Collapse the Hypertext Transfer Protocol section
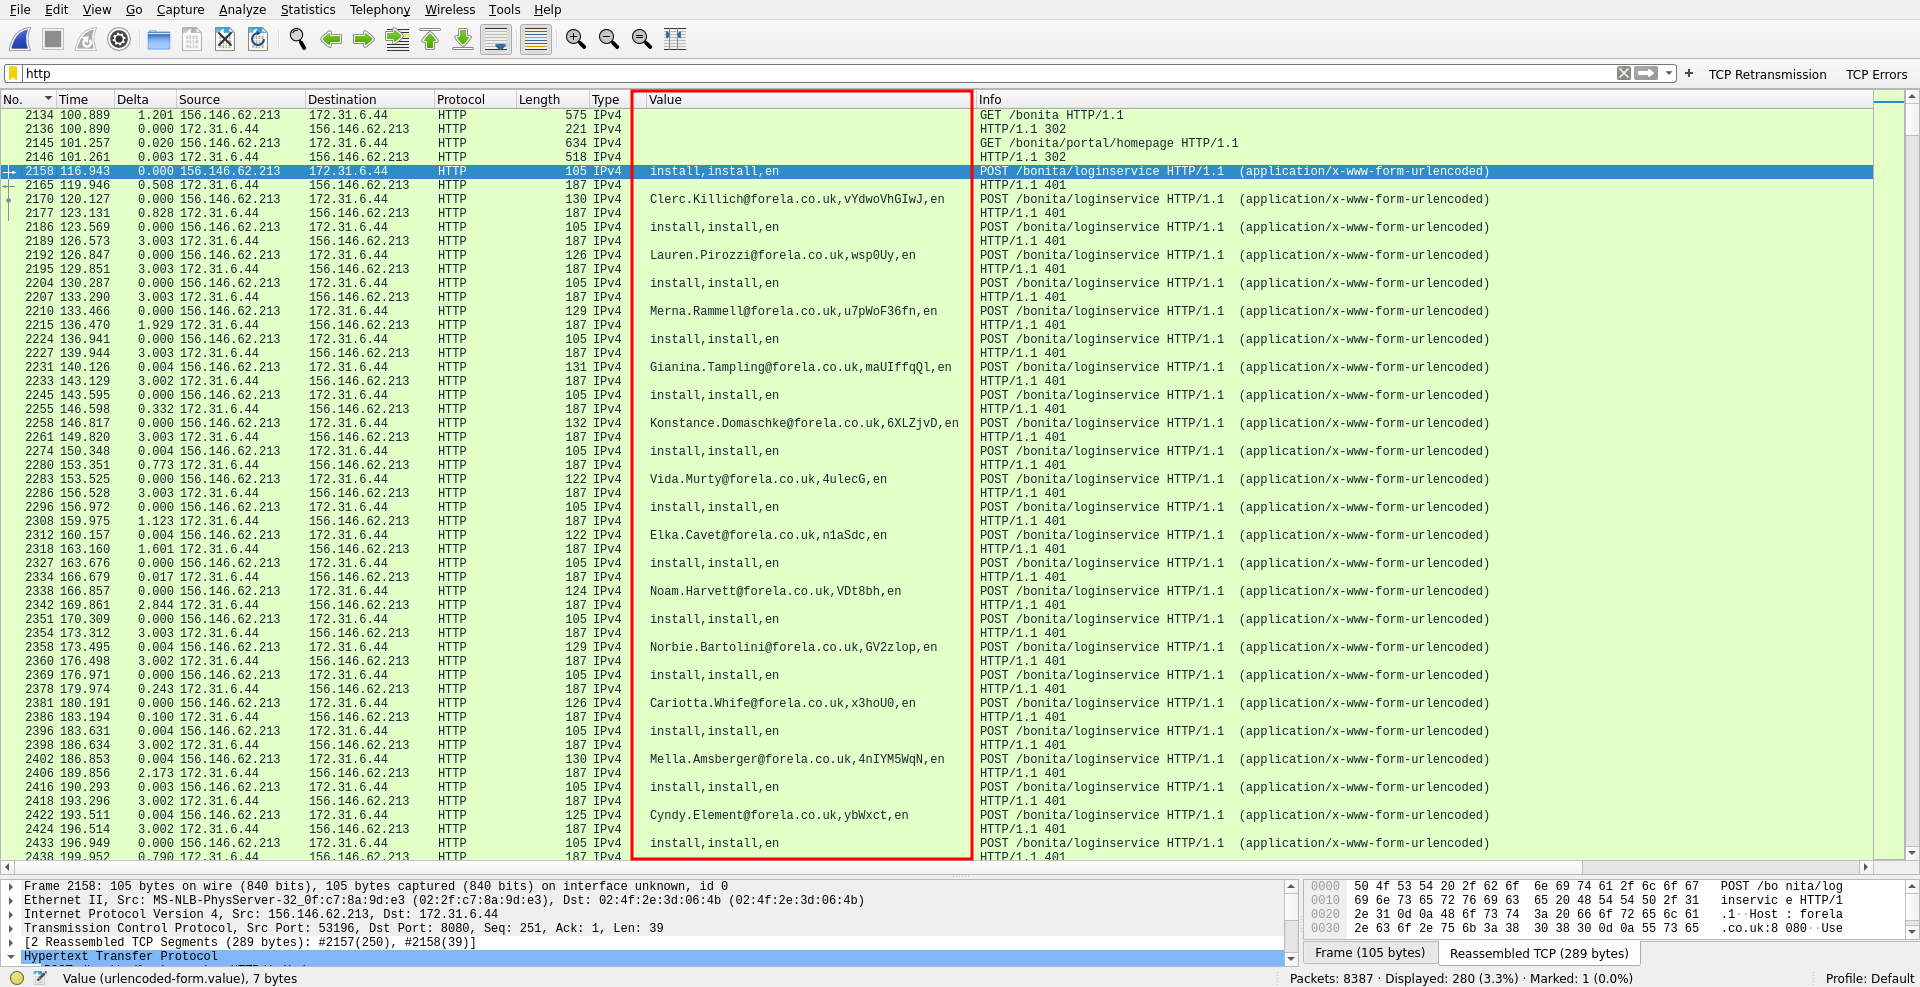 pos(11,956)
